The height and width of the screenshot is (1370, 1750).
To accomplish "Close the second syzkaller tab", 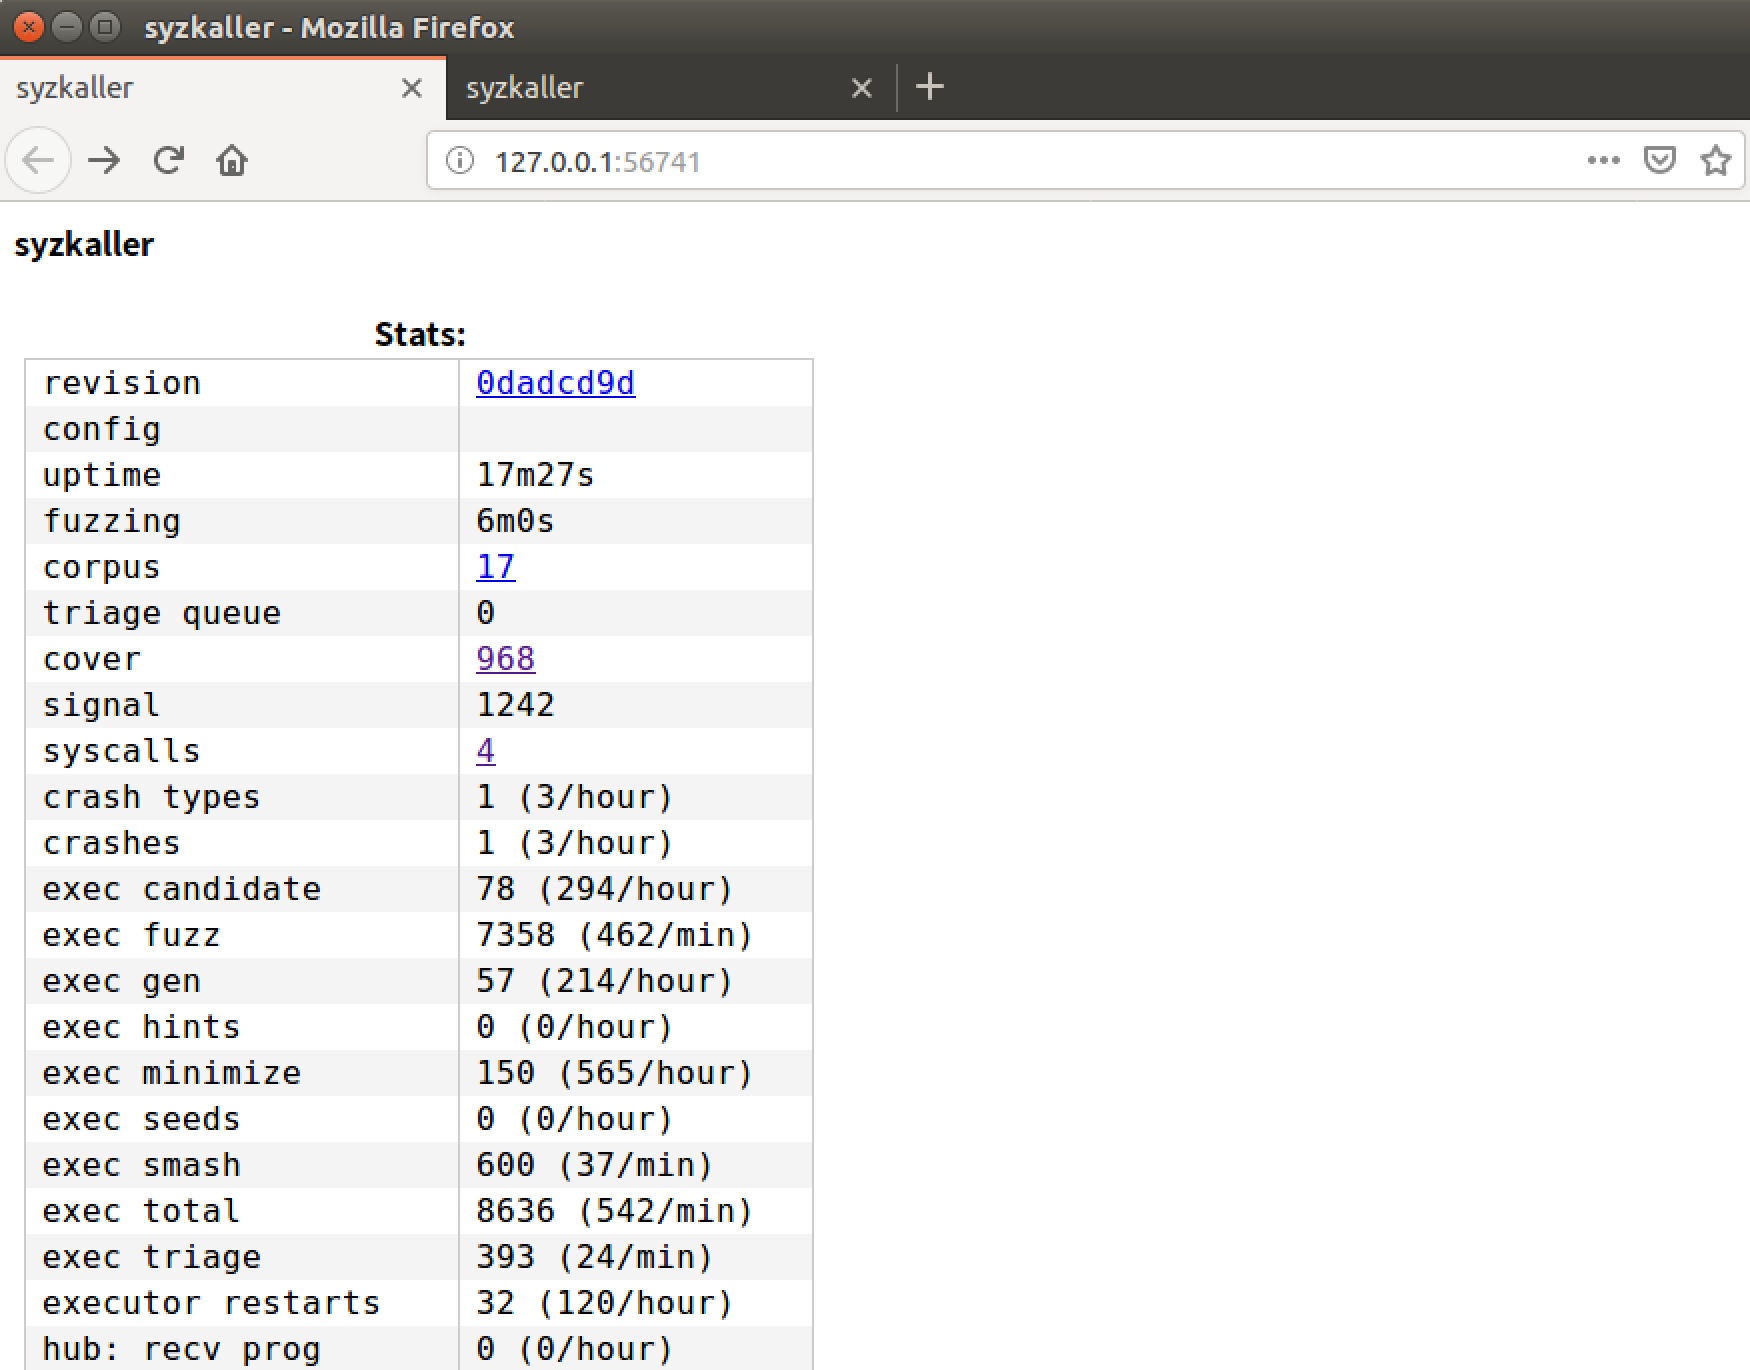I will [x=861, y=88].
